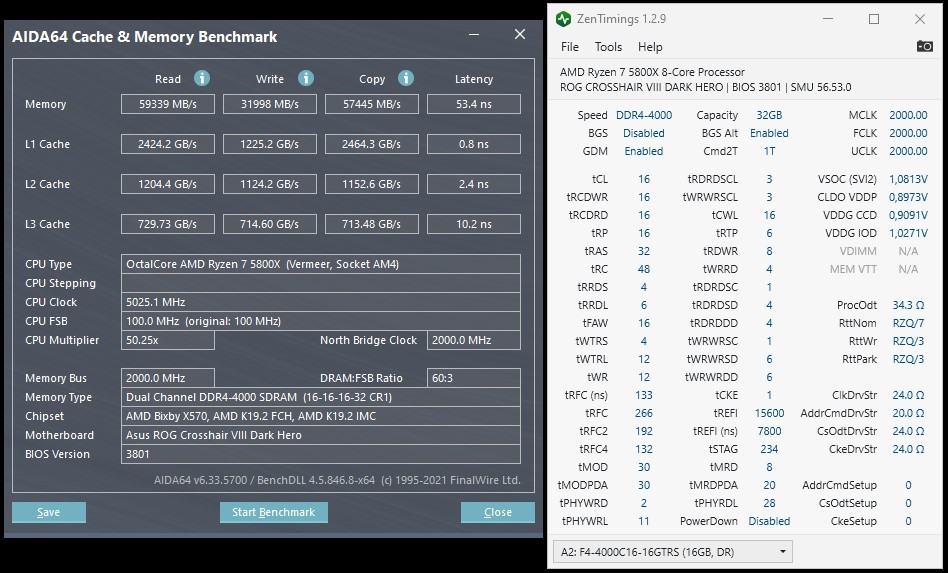Click the Save button in AIDA64
Viewport: 948px width, 573px height.
tap(48, 512)
